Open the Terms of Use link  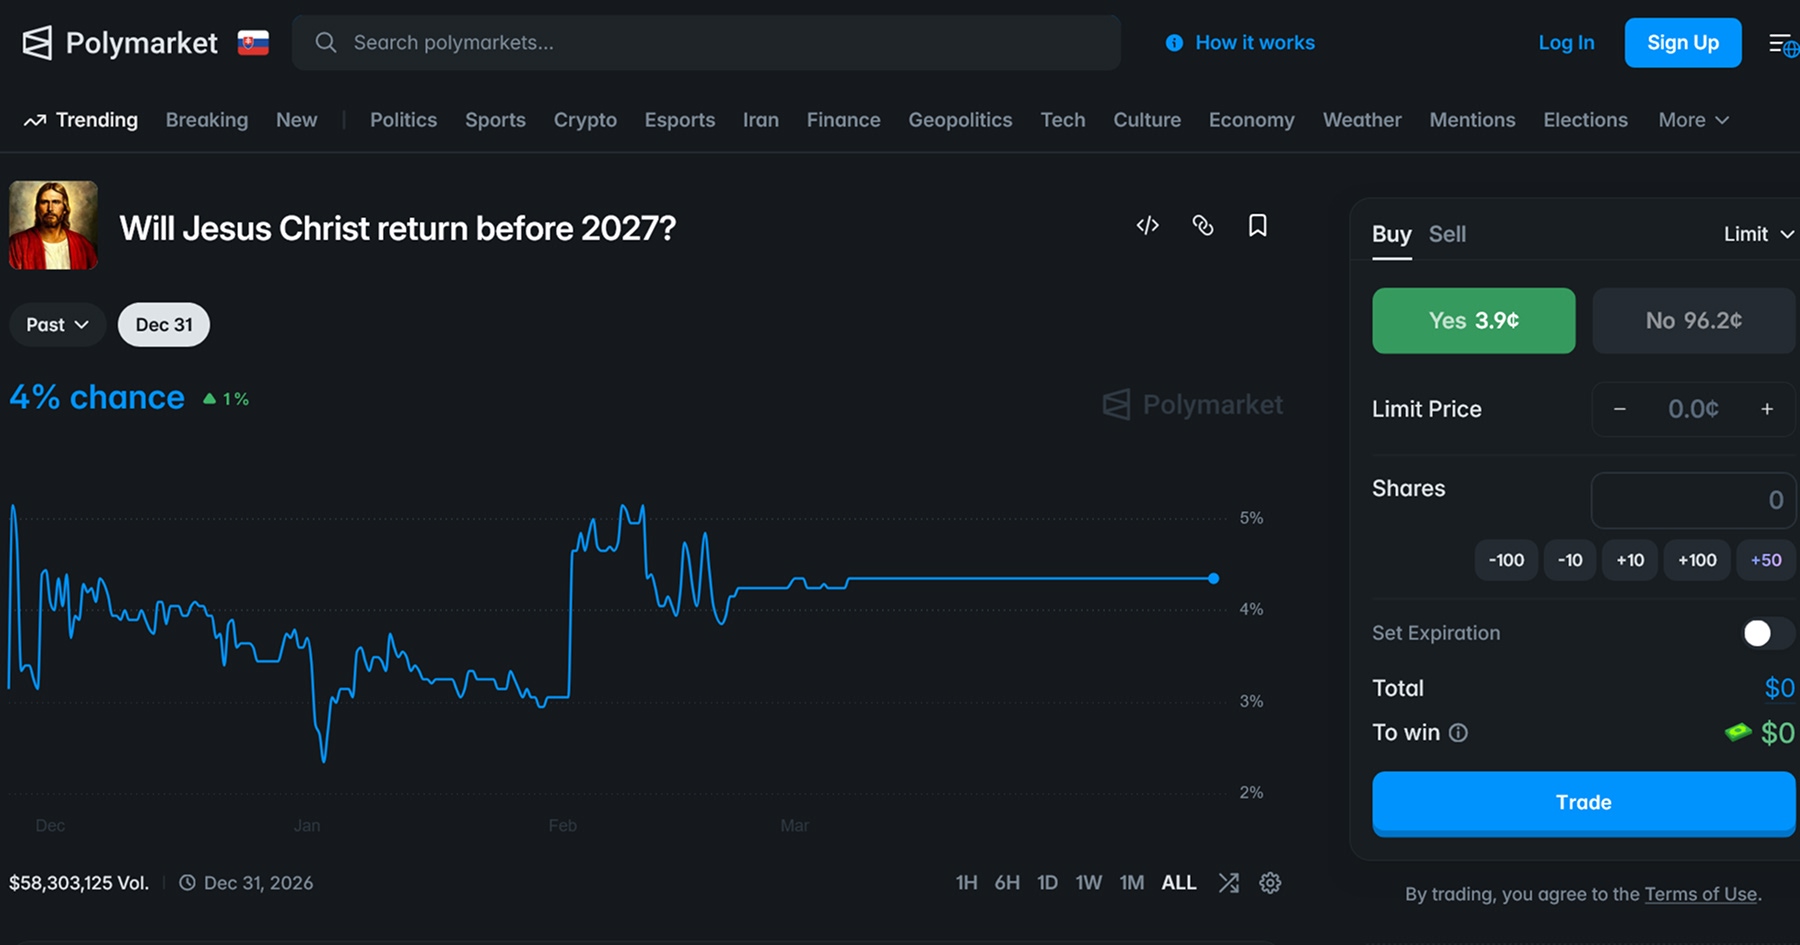coord(1700,894)
